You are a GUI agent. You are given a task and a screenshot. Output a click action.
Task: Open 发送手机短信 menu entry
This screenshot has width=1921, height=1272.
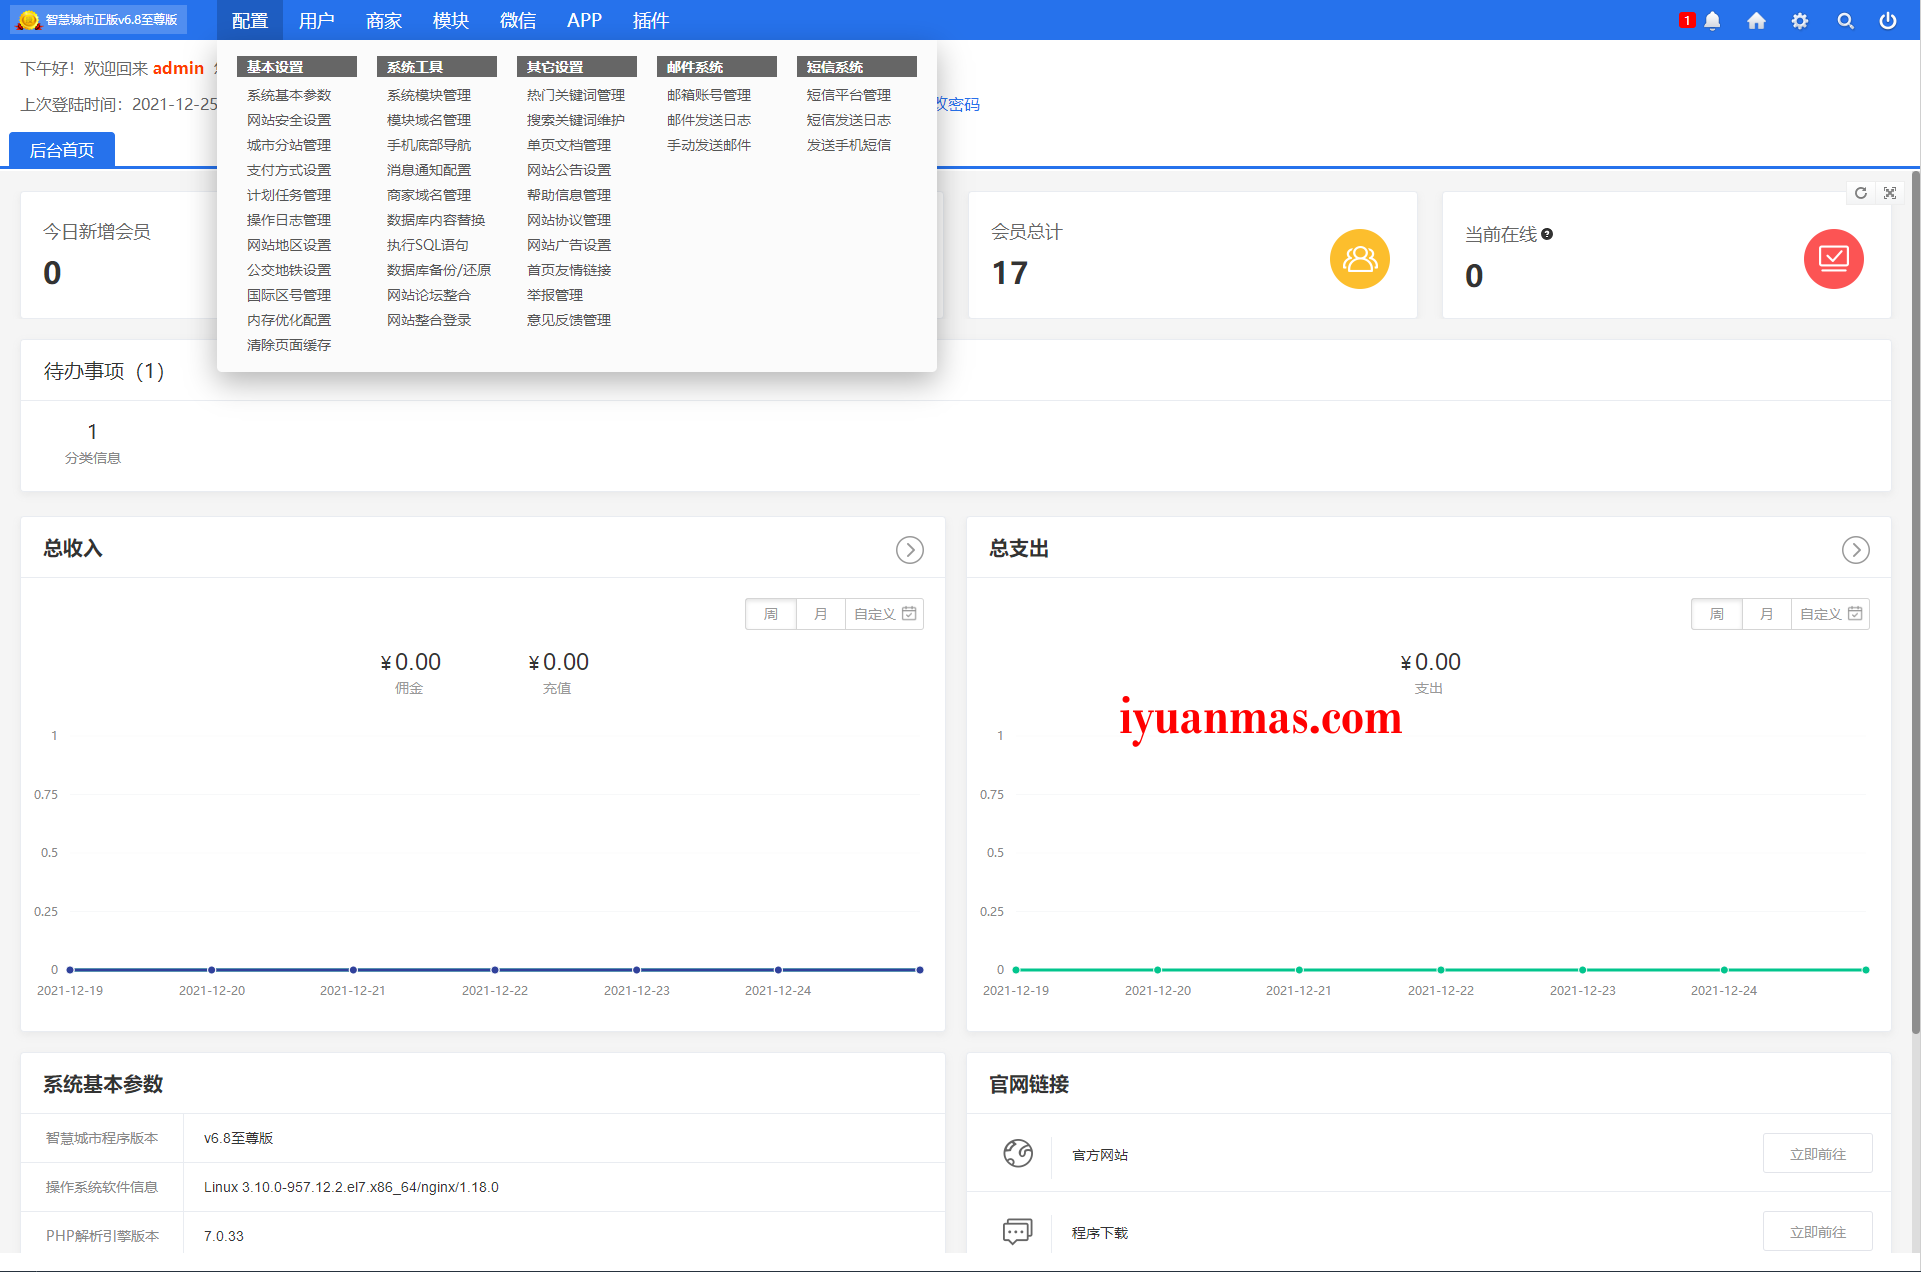tap(849, 145)
